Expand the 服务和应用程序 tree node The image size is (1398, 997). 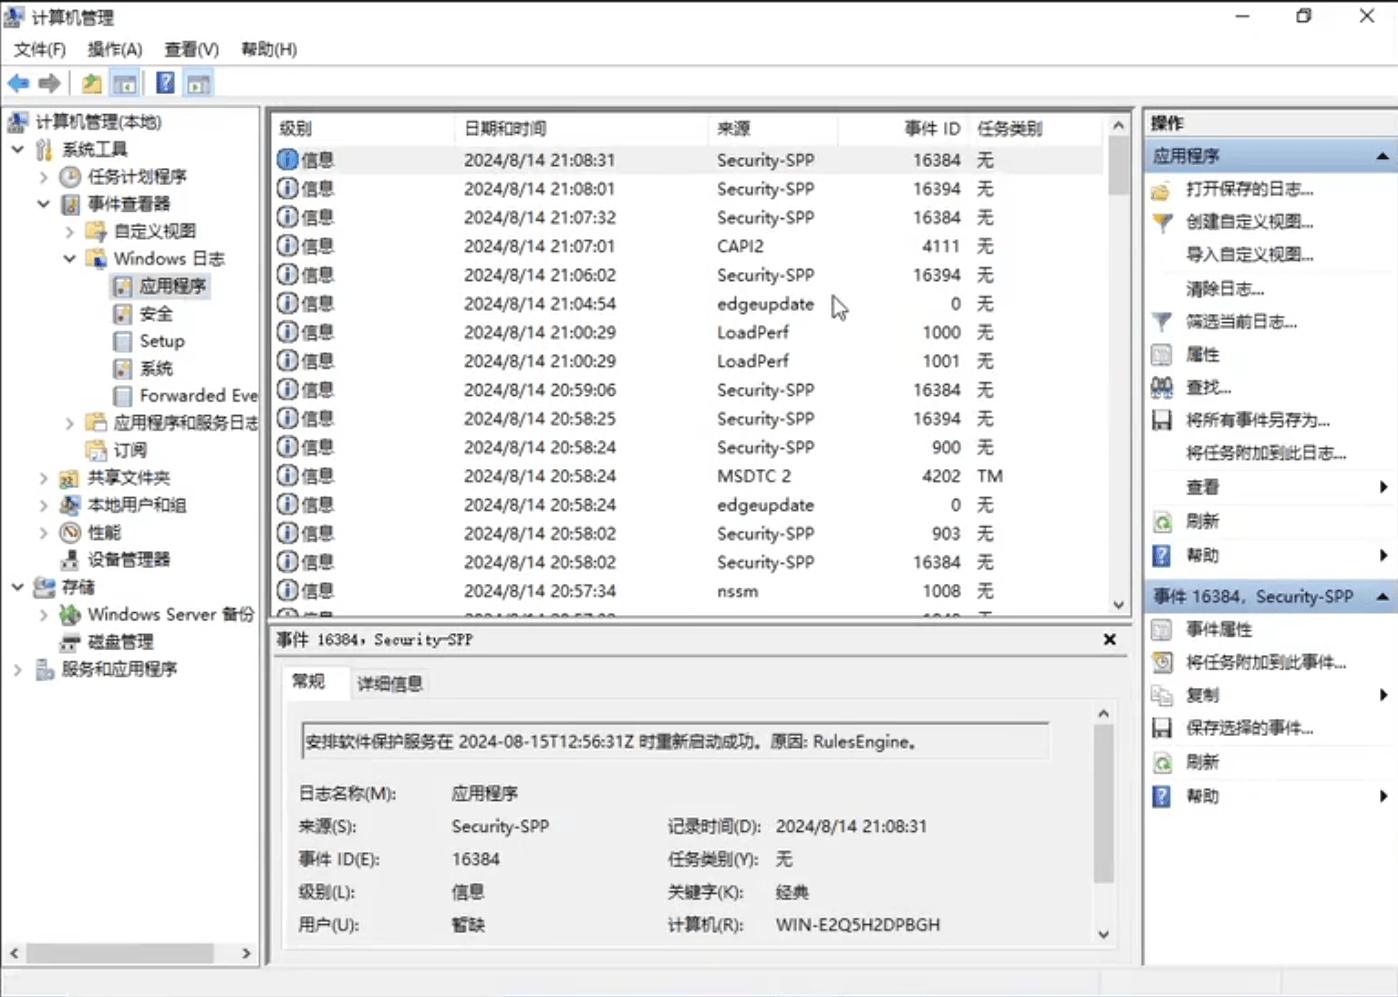point(18,669)
